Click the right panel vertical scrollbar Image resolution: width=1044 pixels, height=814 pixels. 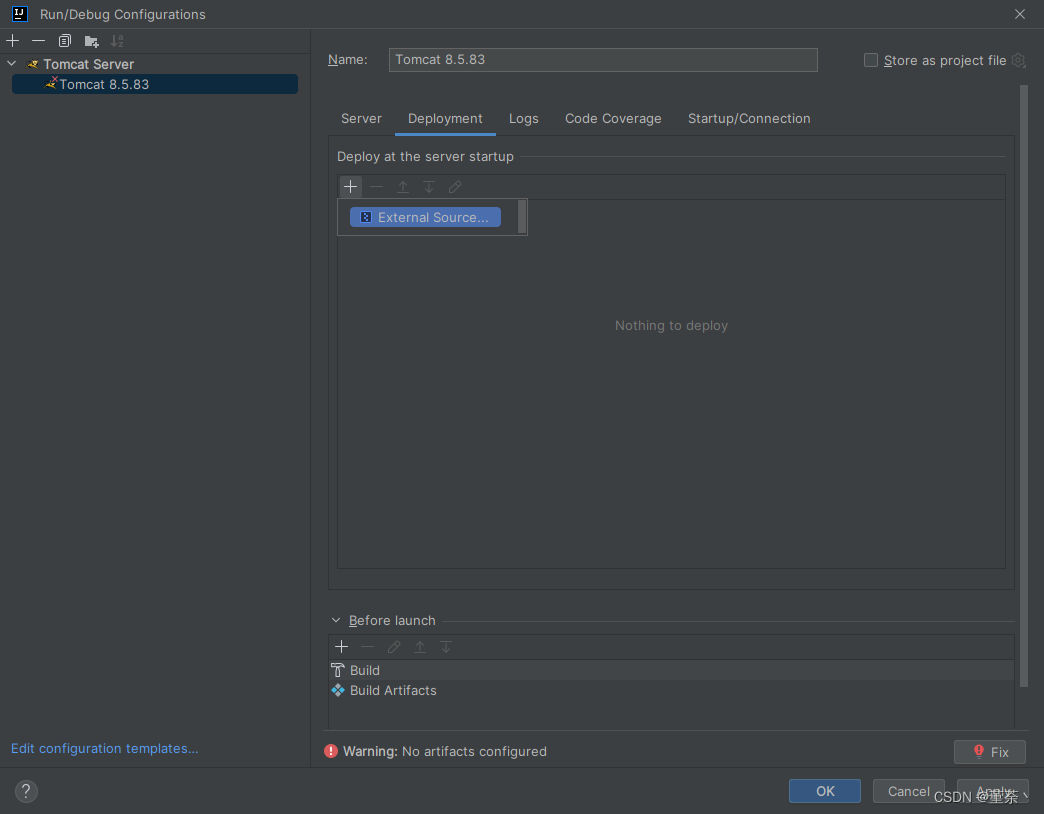coord(1023,386)
